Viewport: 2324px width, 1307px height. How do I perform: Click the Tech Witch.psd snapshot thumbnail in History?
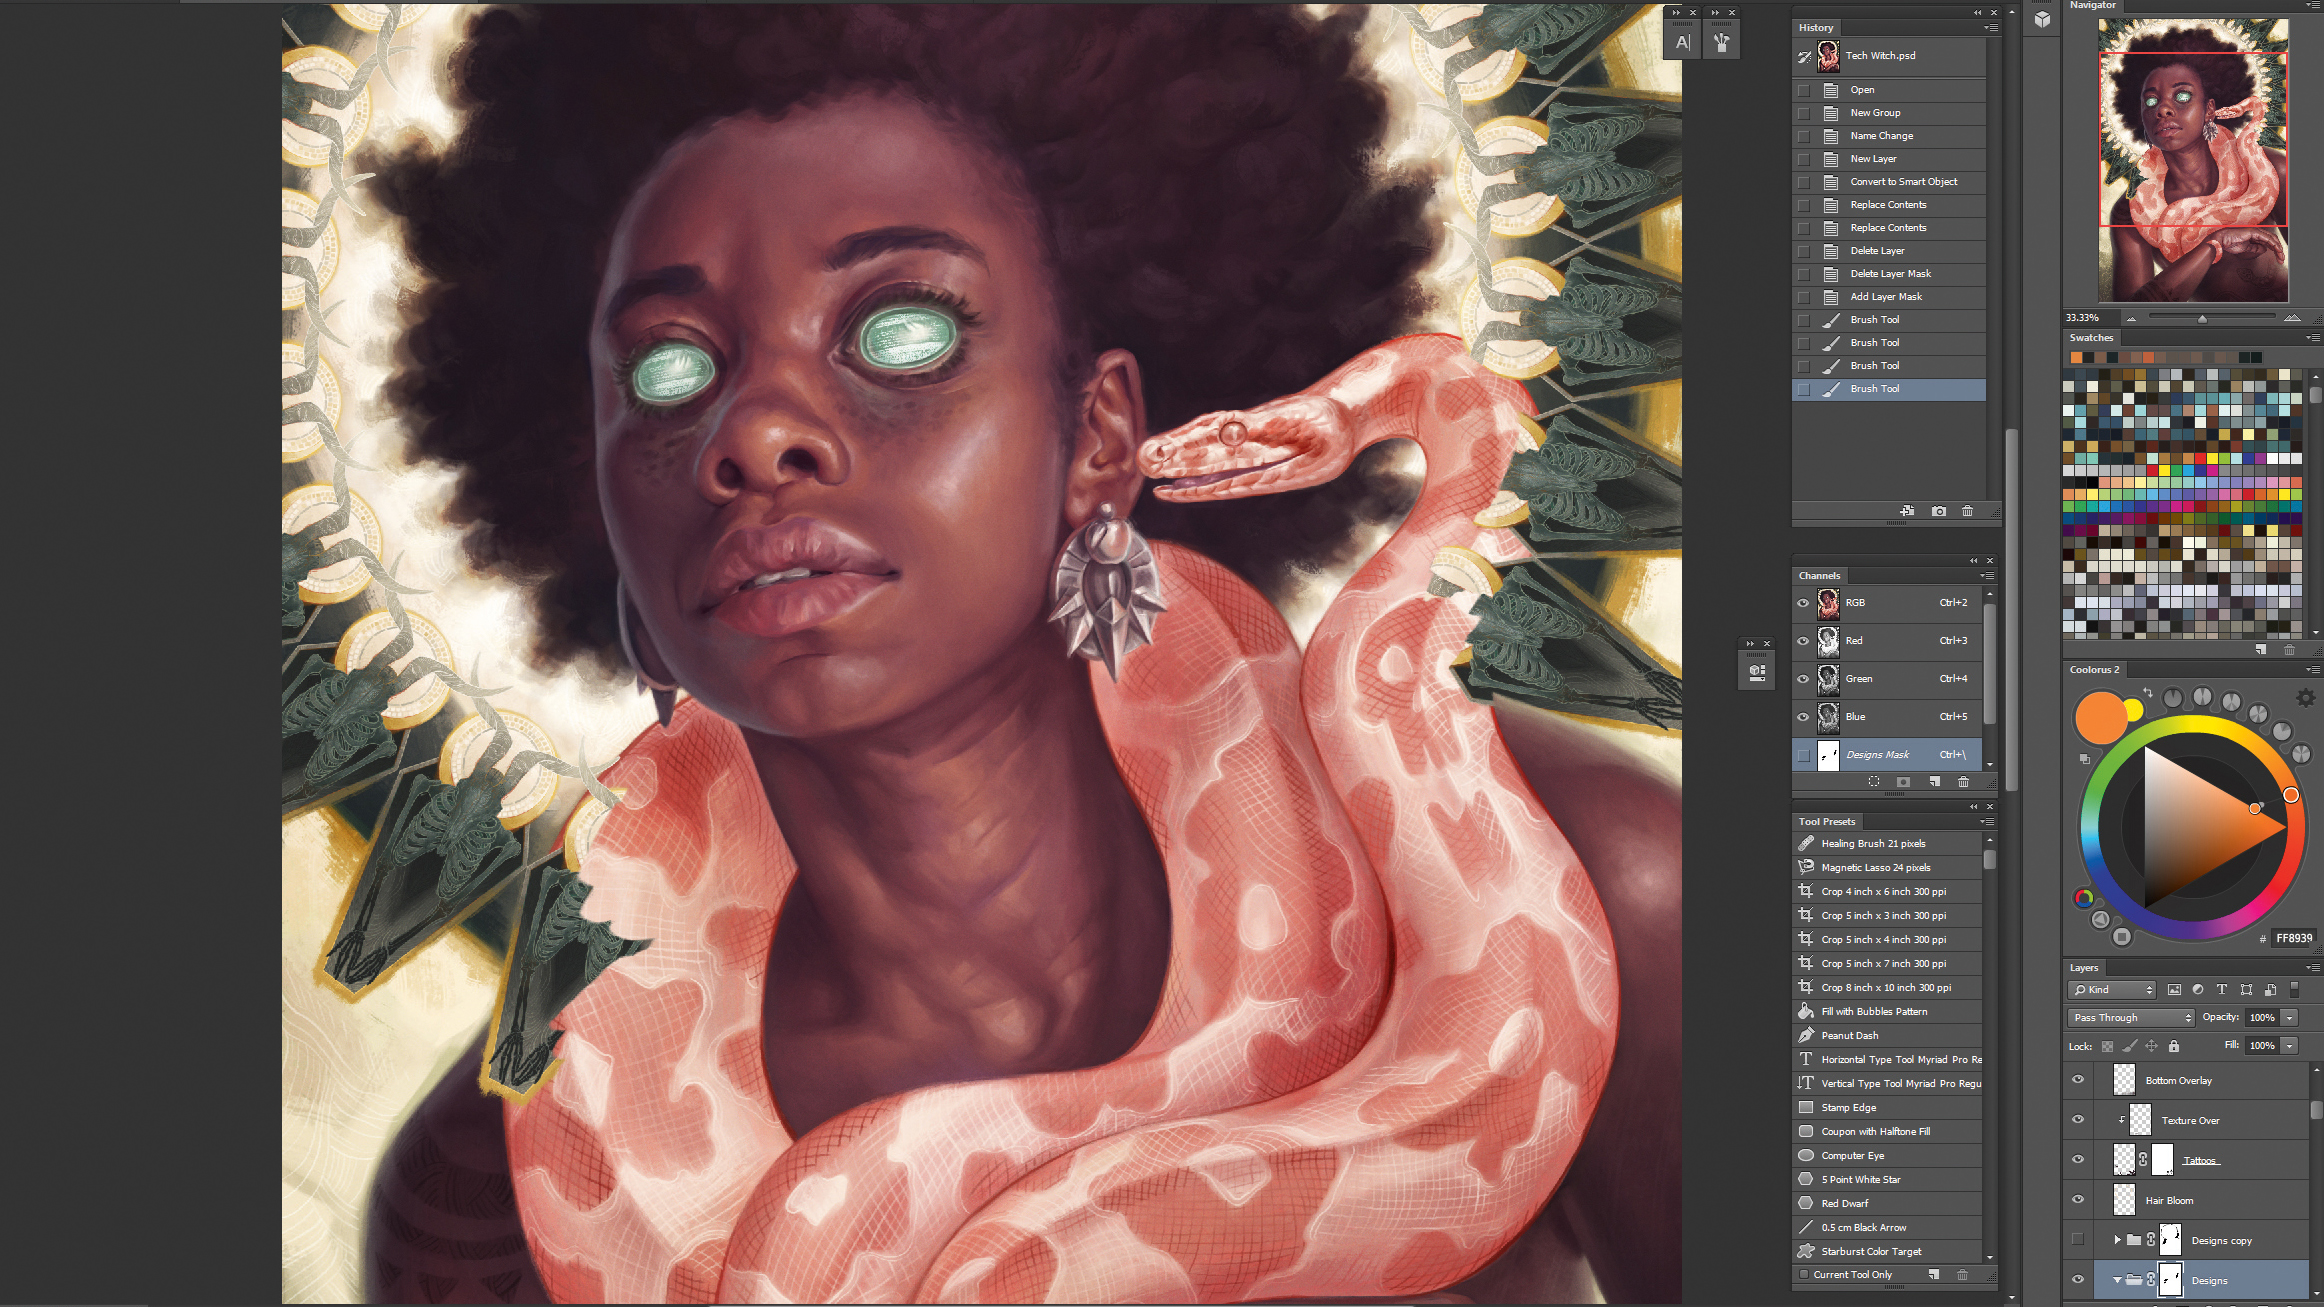pyautogui.click(x=1828, y=56)
